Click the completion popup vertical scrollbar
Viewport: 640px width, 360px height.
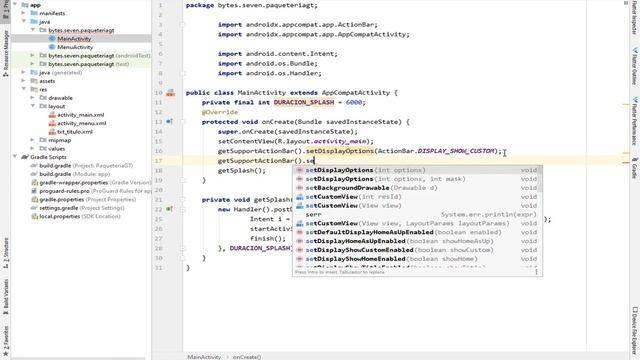(541, 180)
